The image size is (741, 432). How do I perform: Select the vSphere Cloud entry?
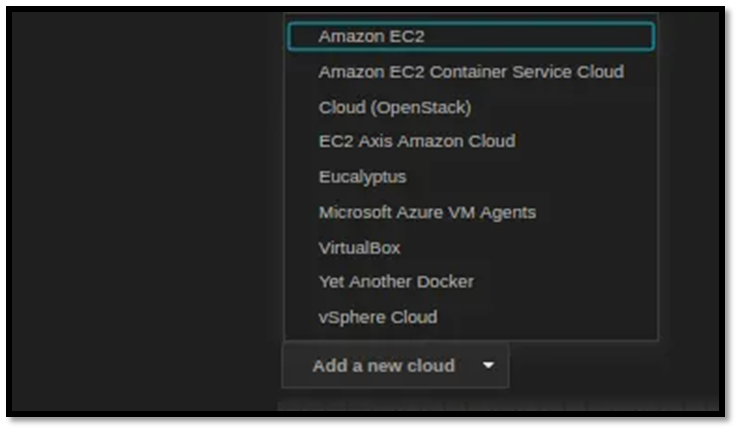(x=377, y=317)
